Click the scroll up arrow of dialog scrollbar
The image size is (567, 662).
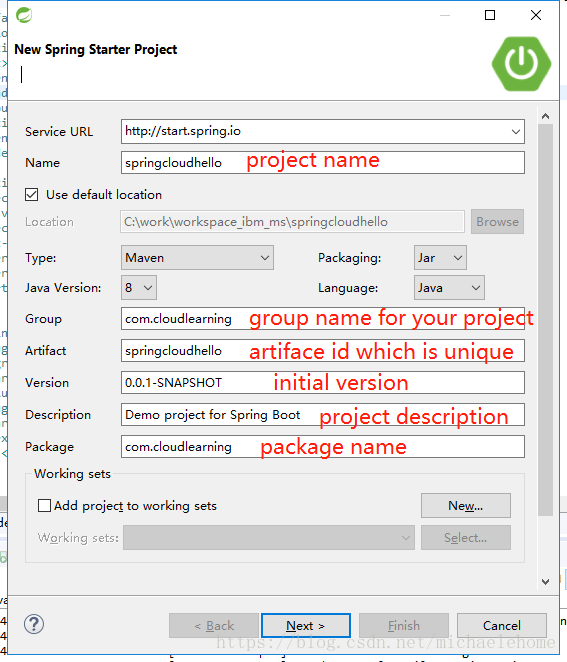(x=545, y=116)
